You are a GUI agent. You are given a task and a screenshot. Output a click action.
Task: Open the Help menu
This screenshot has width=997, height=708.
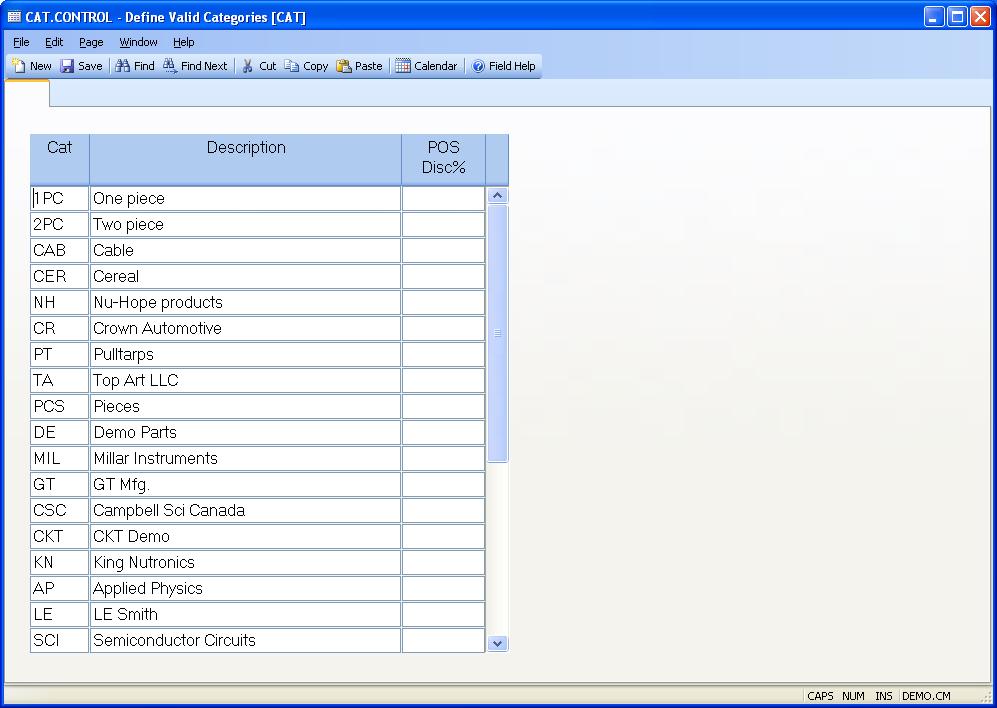pyautogui.click(x=184, y=42)
